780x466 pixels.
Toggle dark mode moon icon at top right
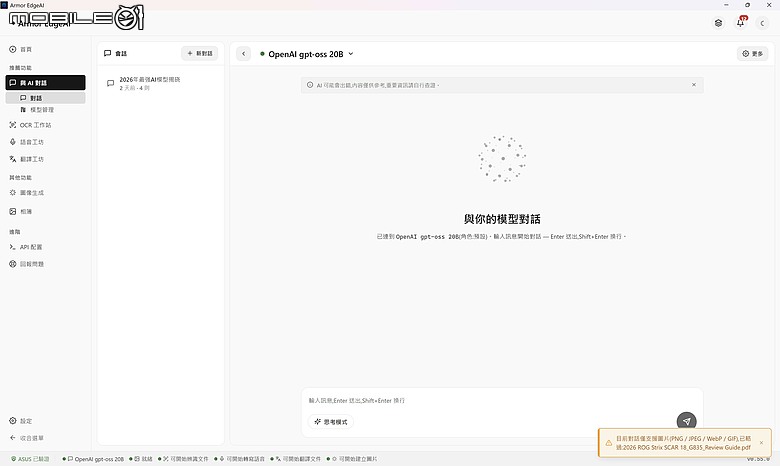coord(762,23)
